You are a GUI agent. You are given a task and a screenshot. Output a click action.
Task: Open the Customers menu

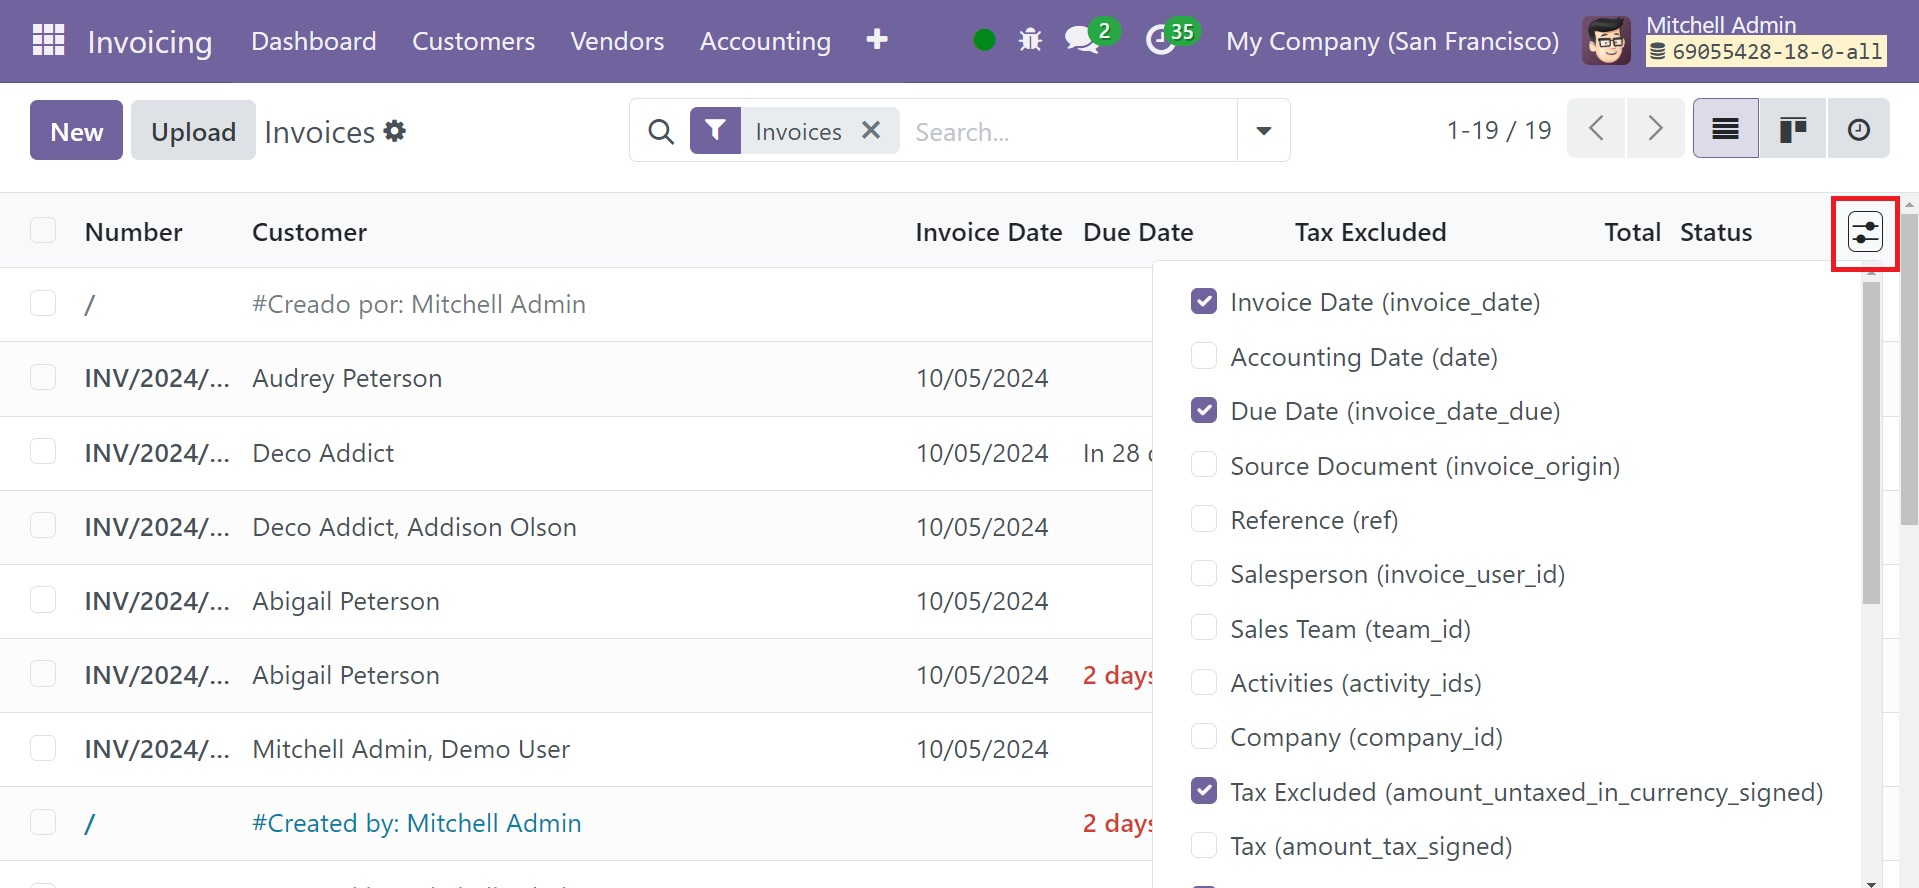tap(473, 41)
